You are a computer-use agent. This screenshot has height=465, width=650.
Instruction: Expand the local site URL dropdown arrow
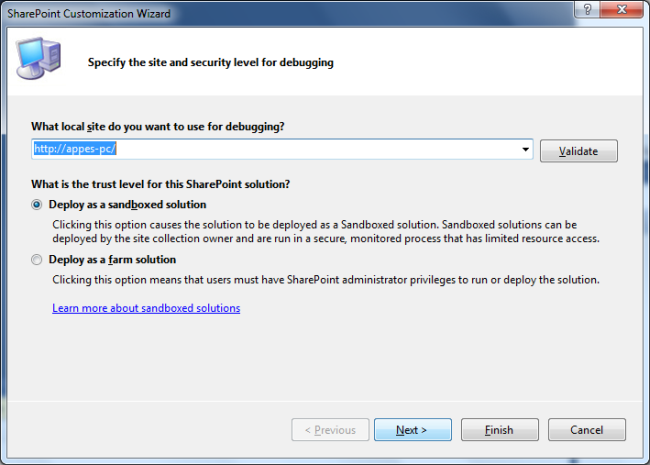click(525, 150)
